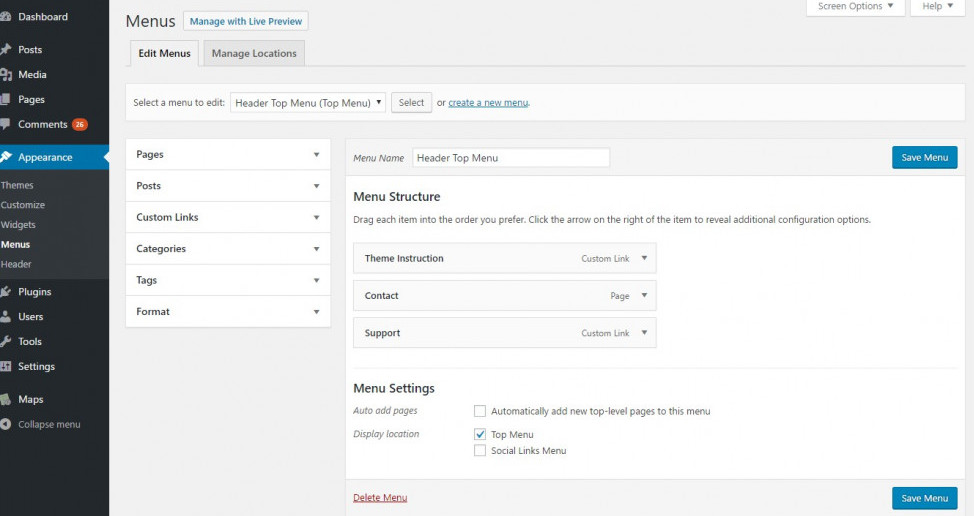Viewport: 974px width, 516px height.
Task: Click the Tools wrench icon
Action: coord(5,341)
